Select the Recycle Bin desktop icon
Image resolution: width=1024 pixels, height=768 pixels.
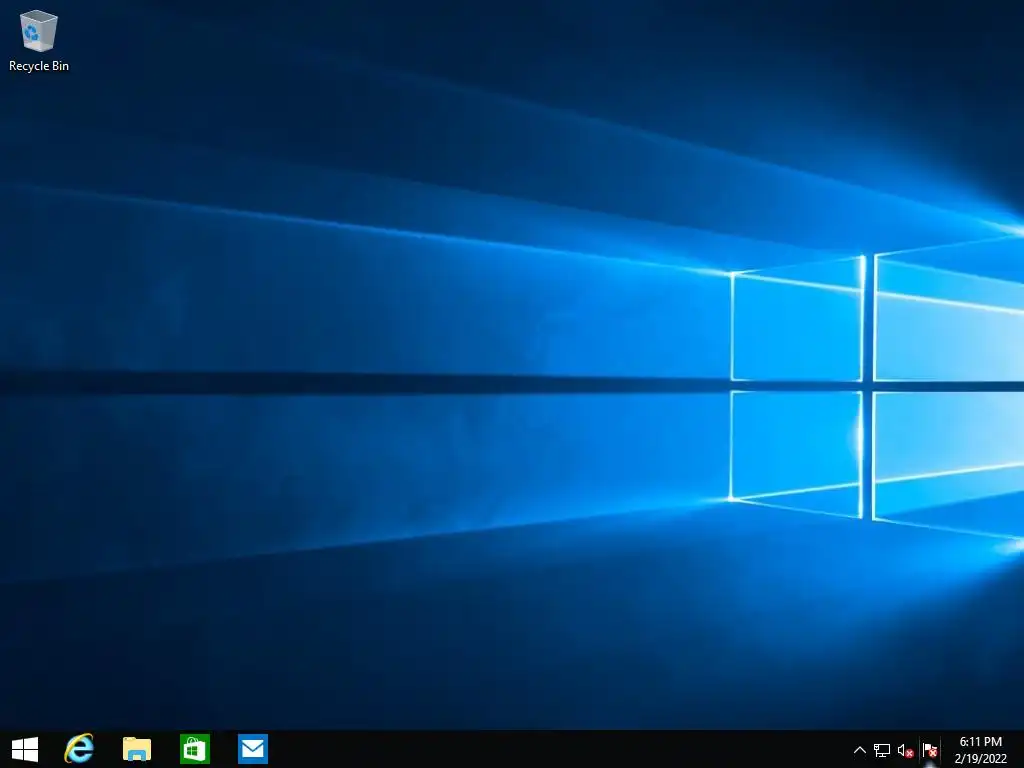pos(39,40)
